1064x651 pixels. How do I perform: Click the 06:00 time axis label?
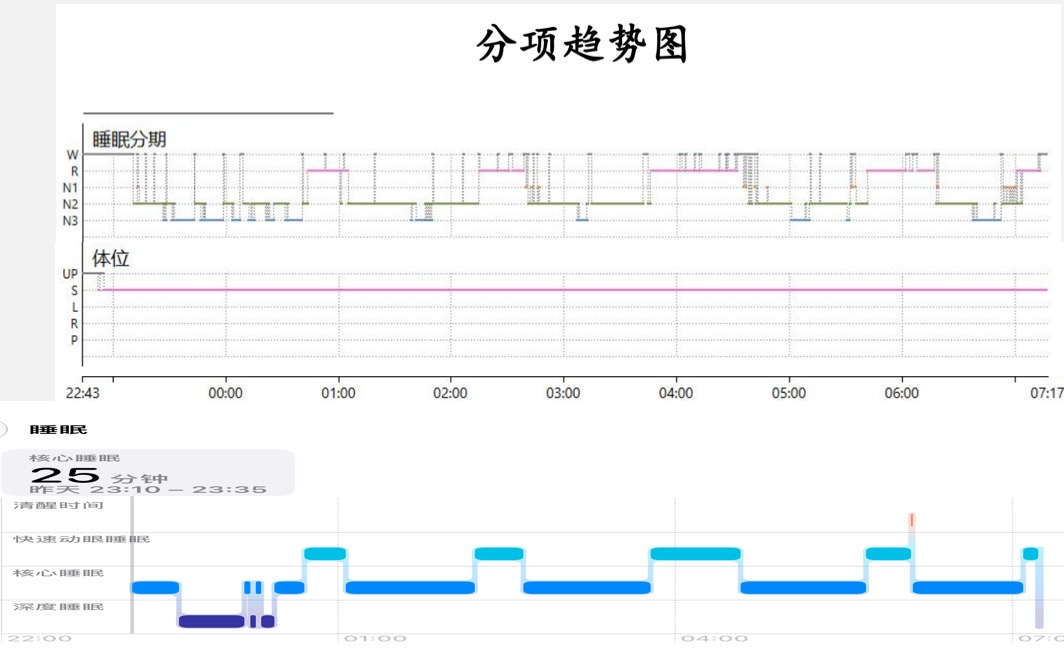pos(902,393)
